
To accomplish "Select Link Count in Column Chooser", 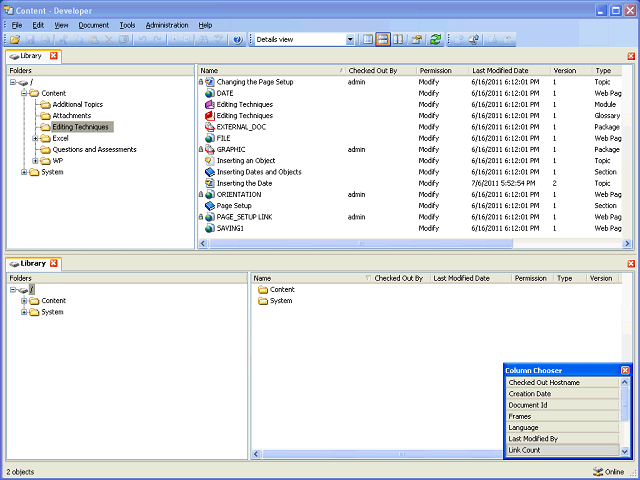I will tap(563, 450).
